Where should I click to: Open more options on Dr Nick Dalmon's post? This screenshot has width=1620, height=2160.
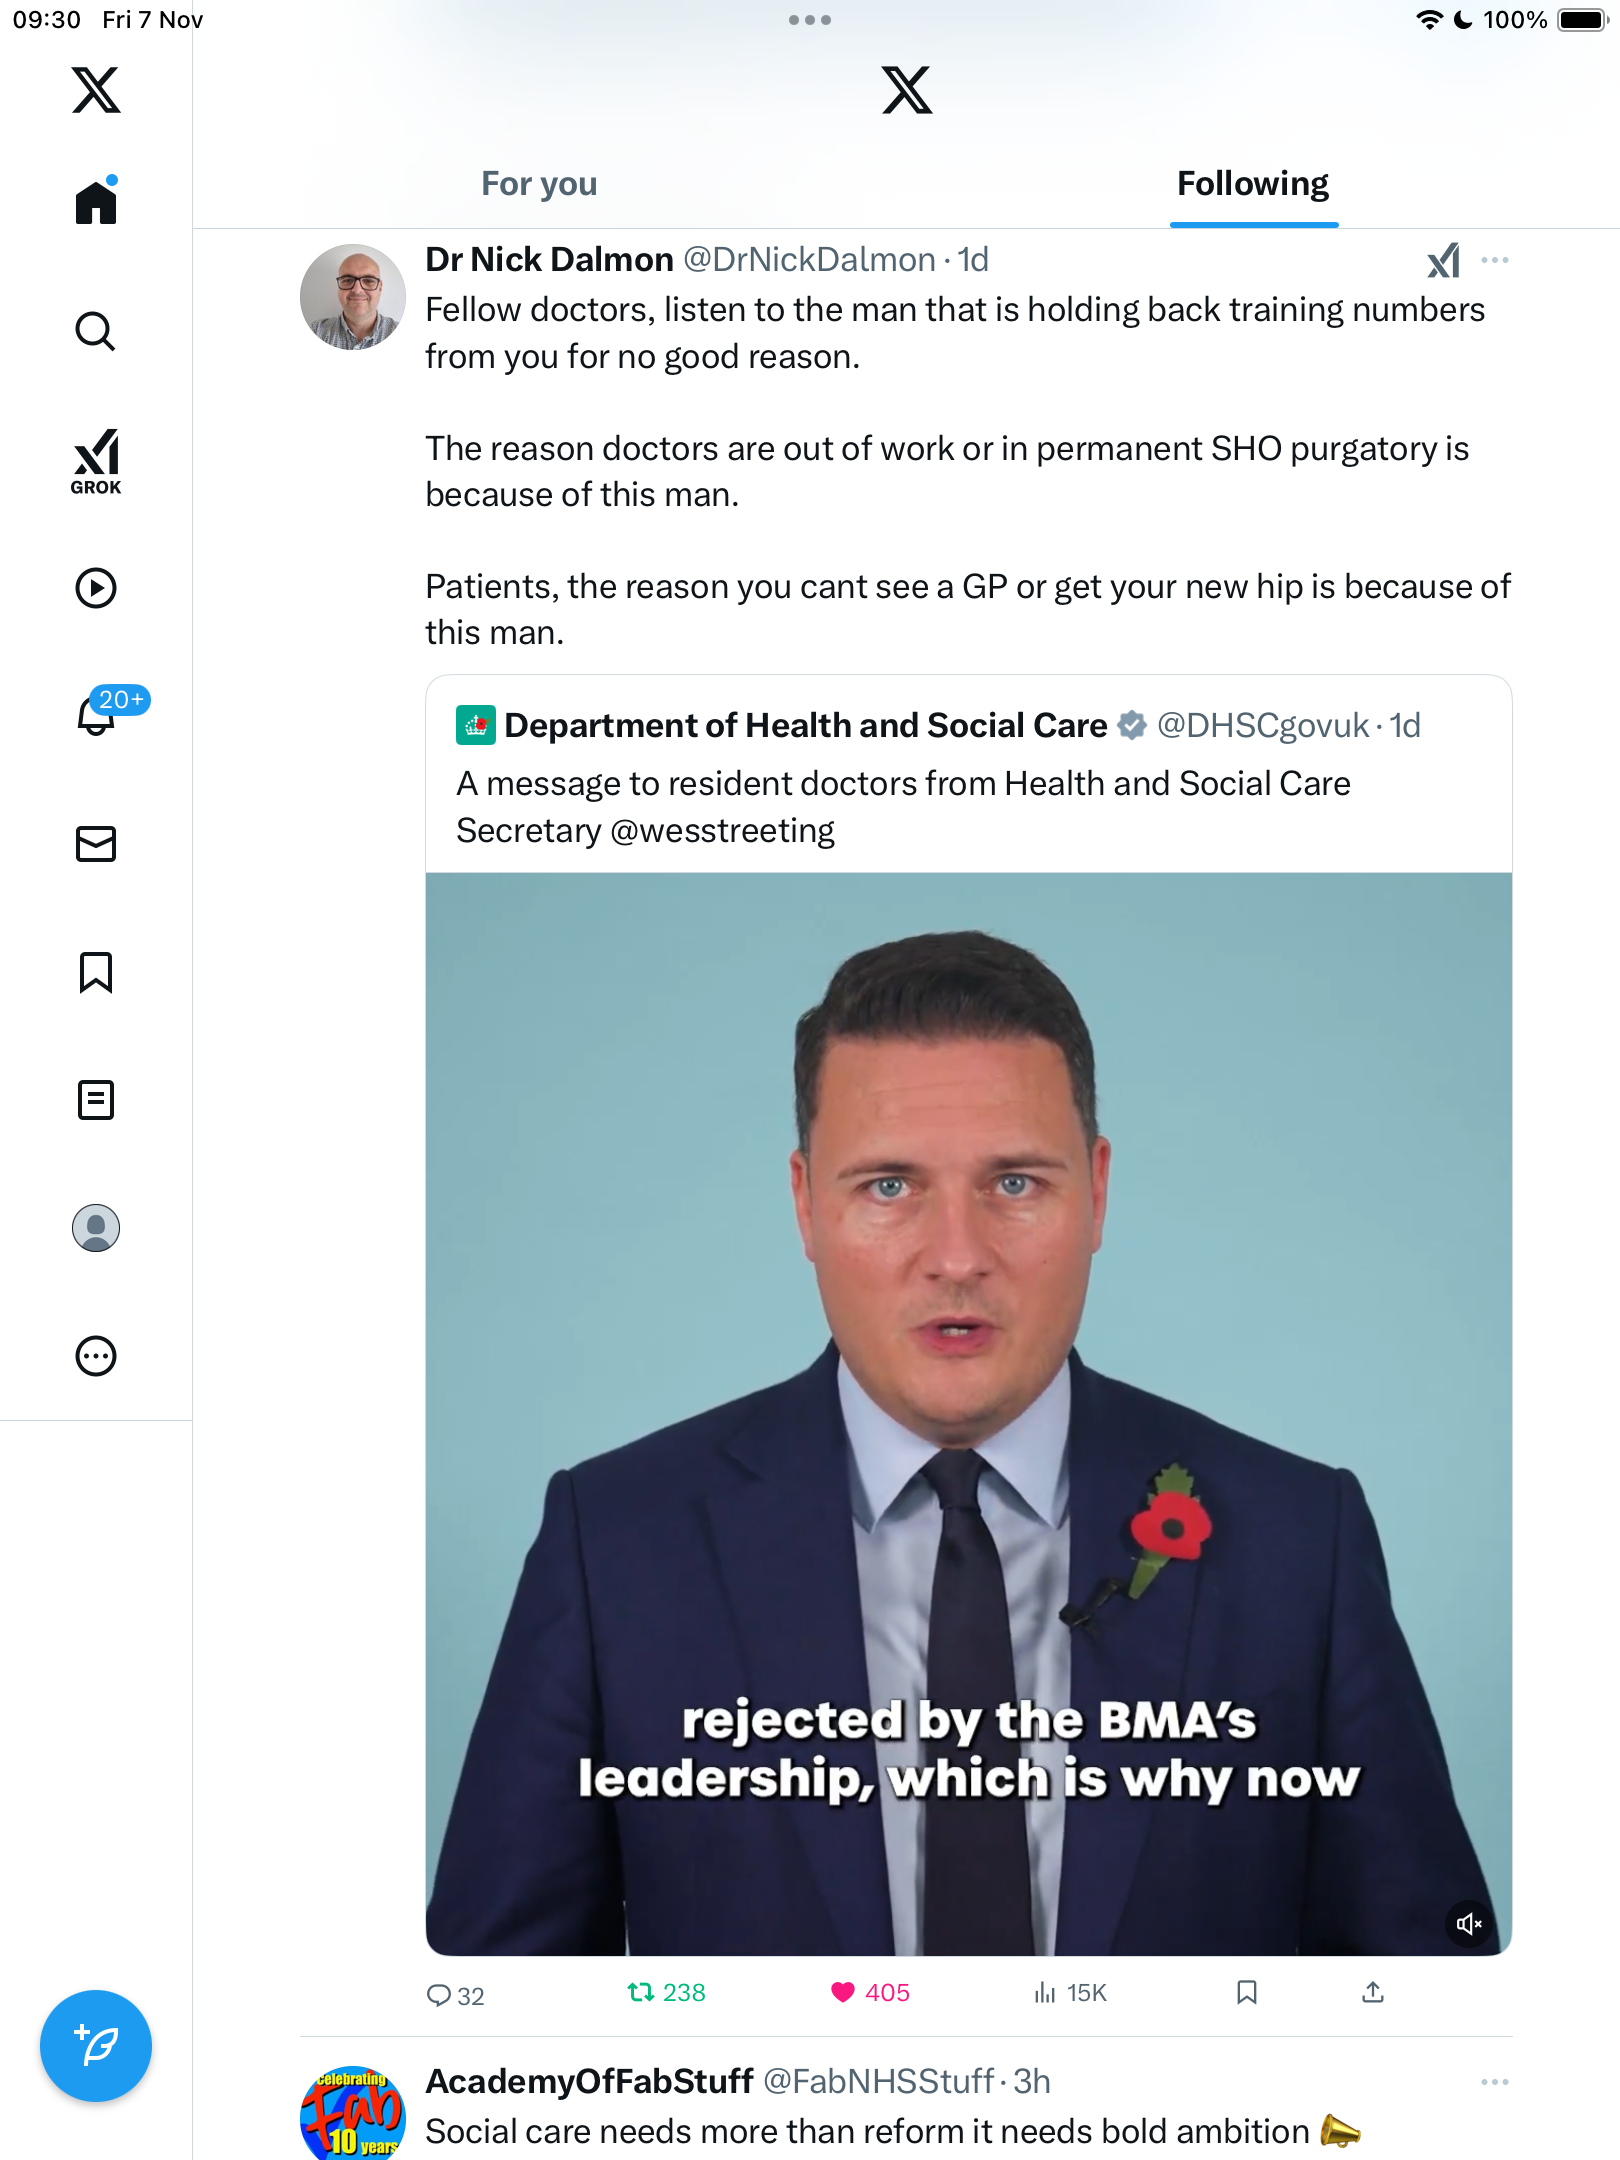pos(1495,260)
